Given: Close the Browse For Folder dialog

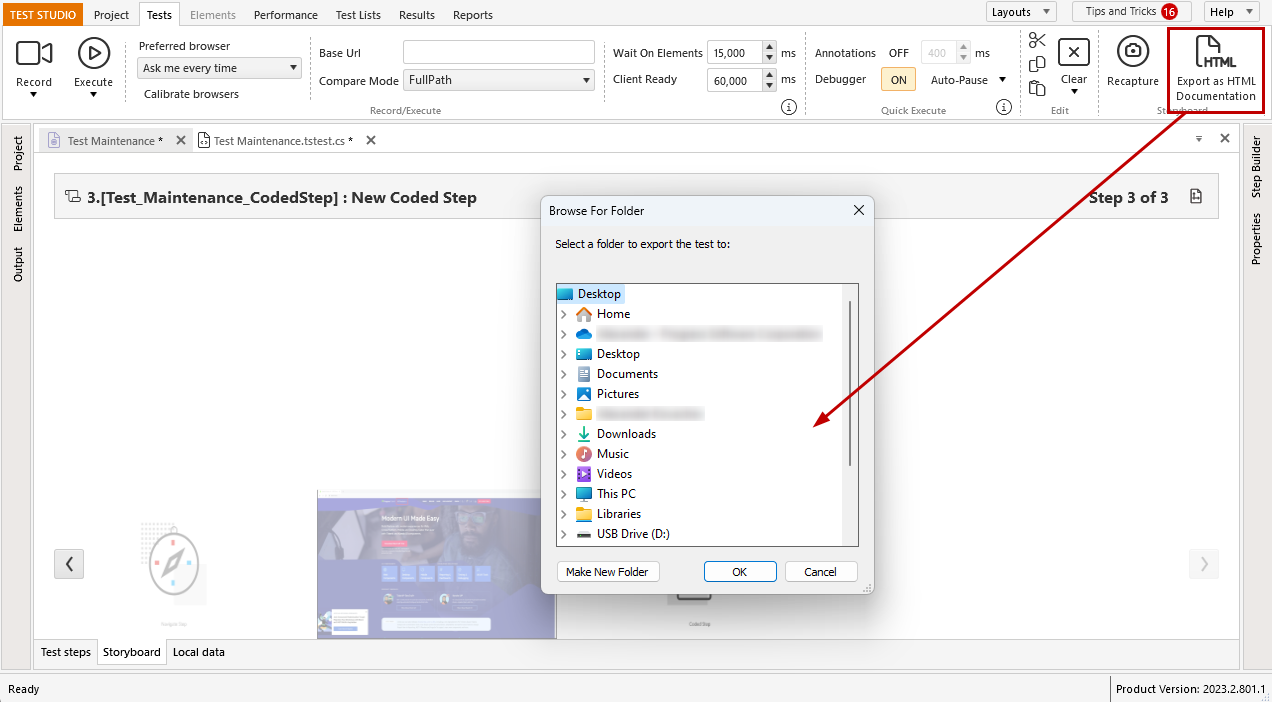Looking at the screenshot, I should pyautogui.click(x=858, y=211).
